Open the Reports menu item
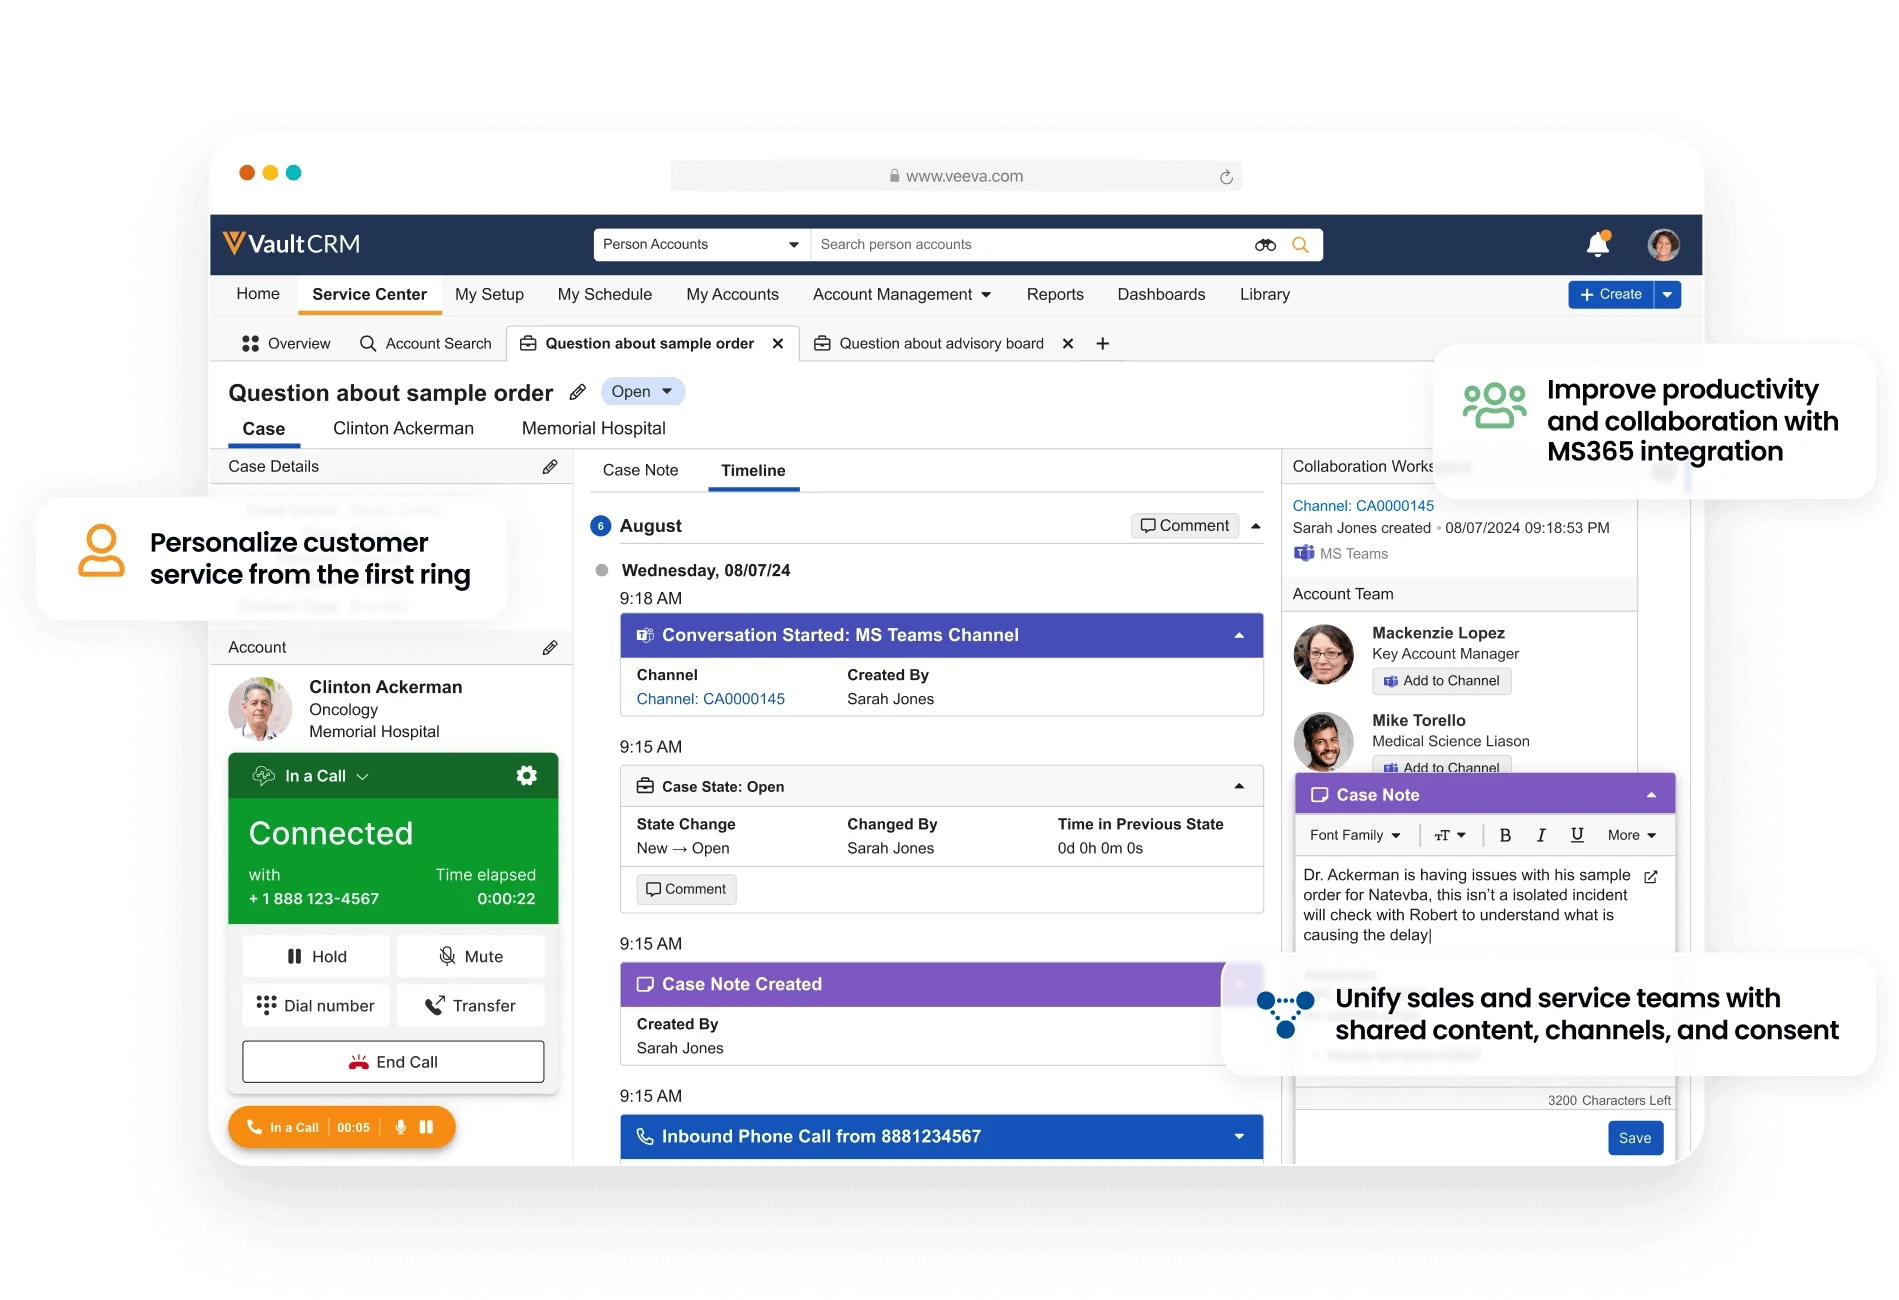The width and height of the screenshot is (1899, 1300). click(1054, 294)
